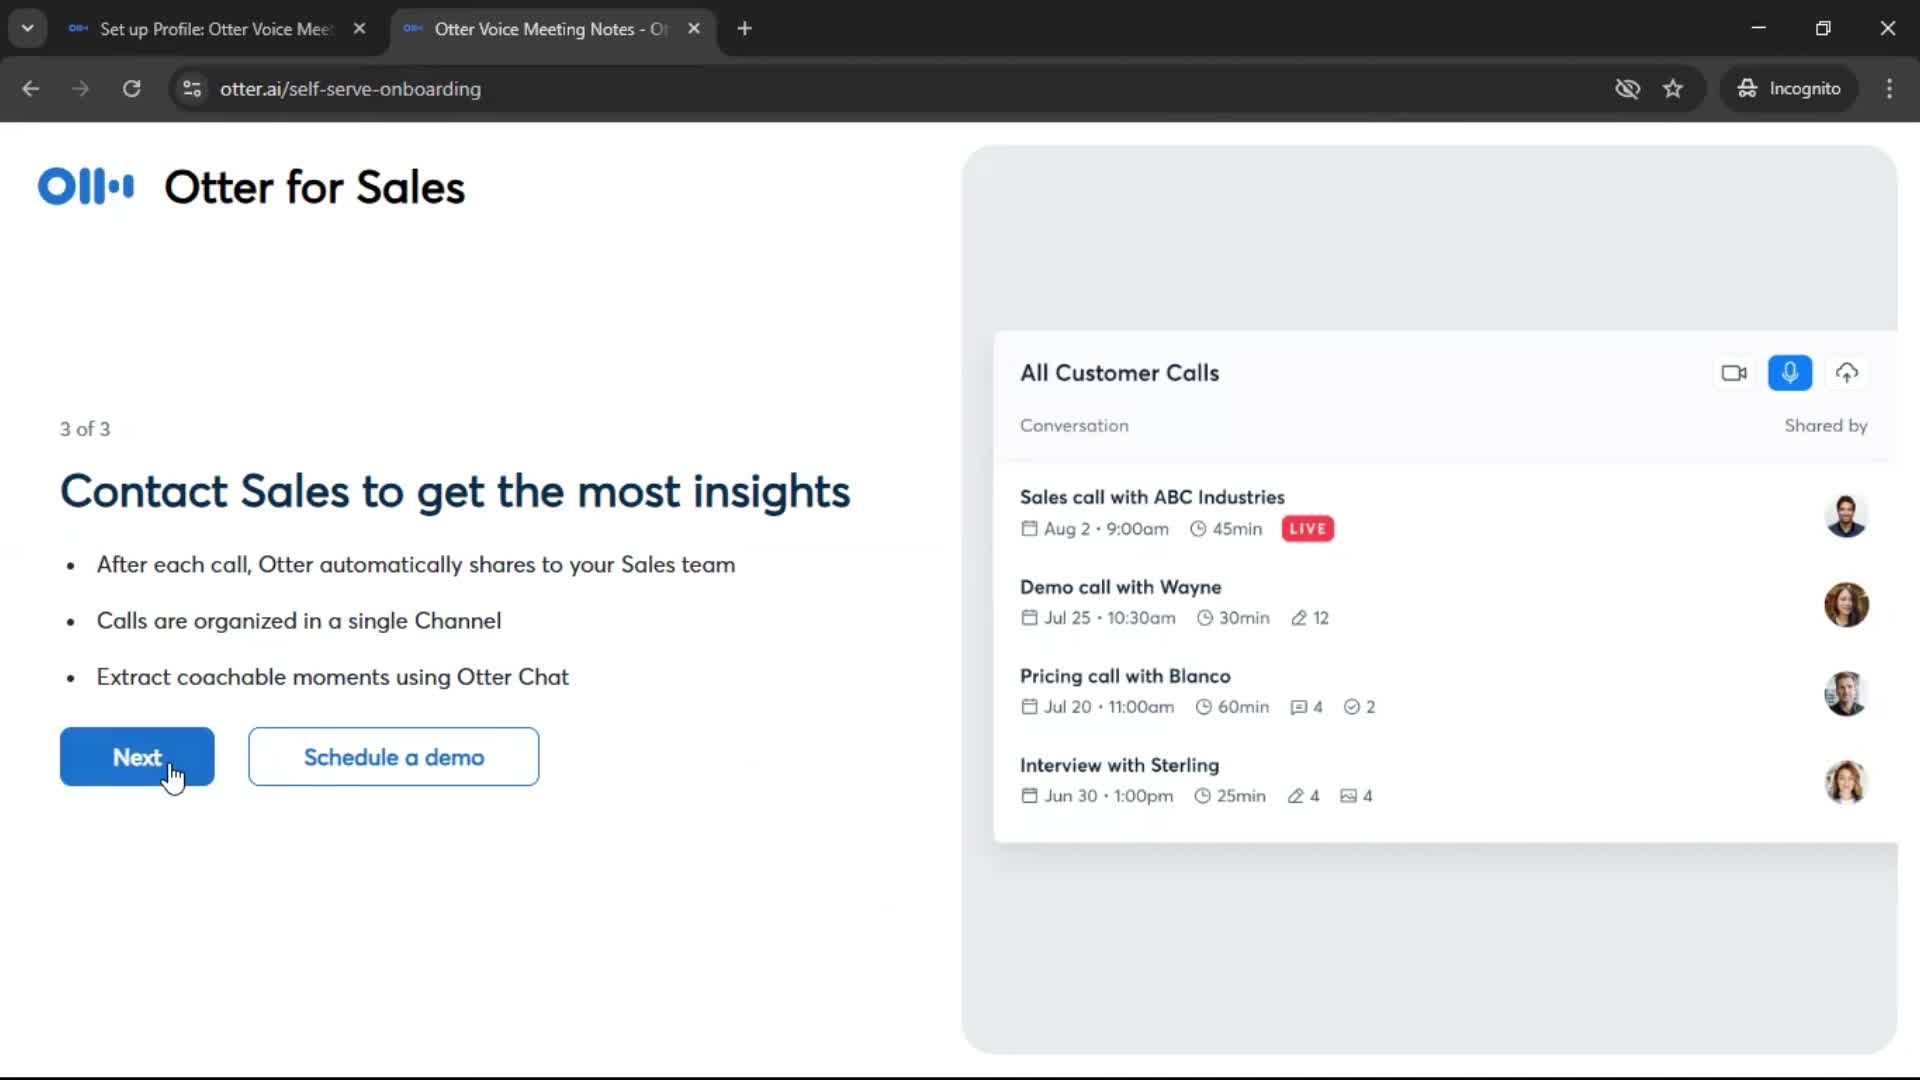
Task: Click the LIVE badge on ABC Industries call
Action: (x=1307, y=529)
